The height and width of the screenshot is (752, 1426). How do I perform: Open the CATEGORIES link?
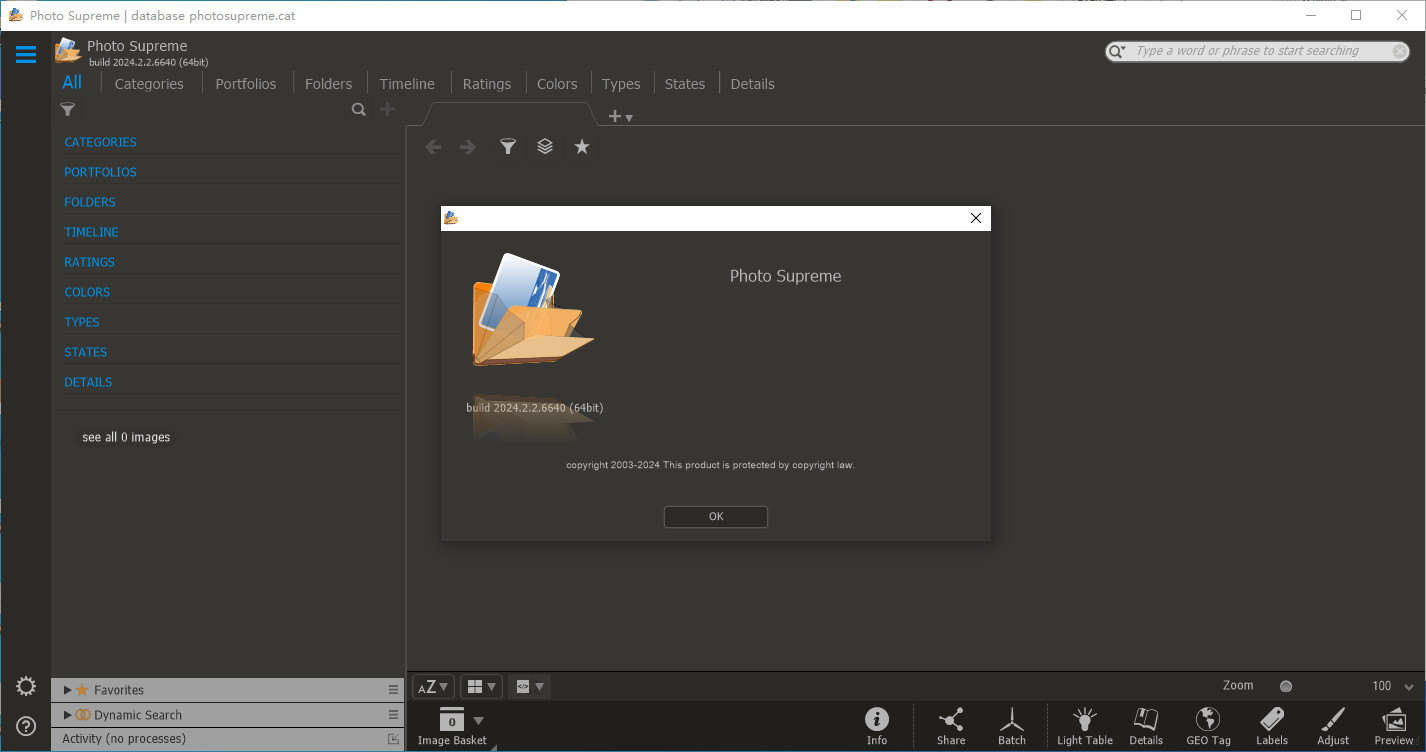coord(100,142)
